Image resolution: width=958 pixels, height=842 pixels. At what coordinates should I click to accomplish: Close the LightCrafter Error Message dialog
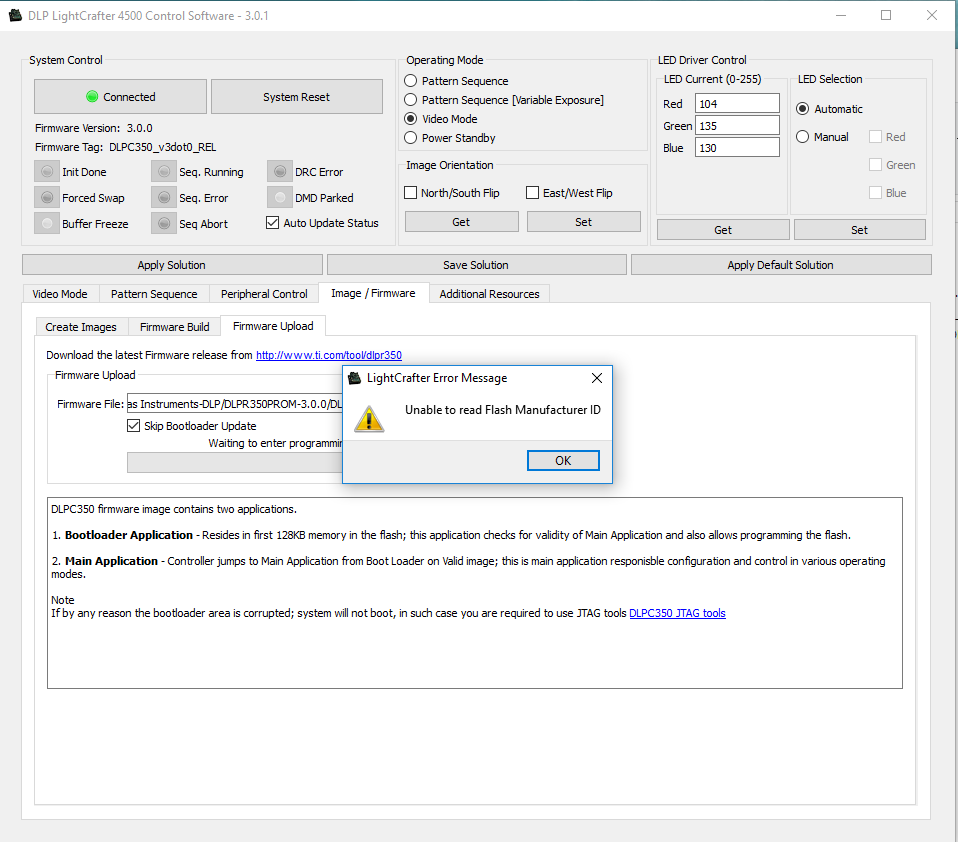[x=597, y=378]
